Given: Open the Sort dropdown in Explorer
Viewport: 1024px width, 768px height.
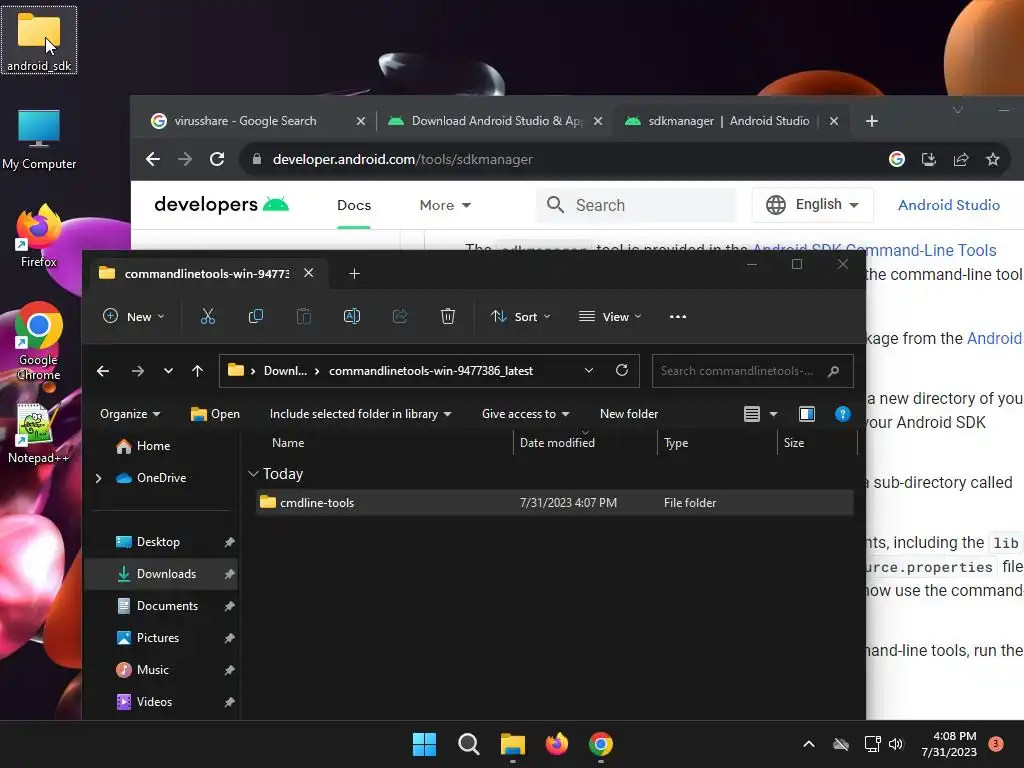Looking at the screenshot, I should [520, 317].
